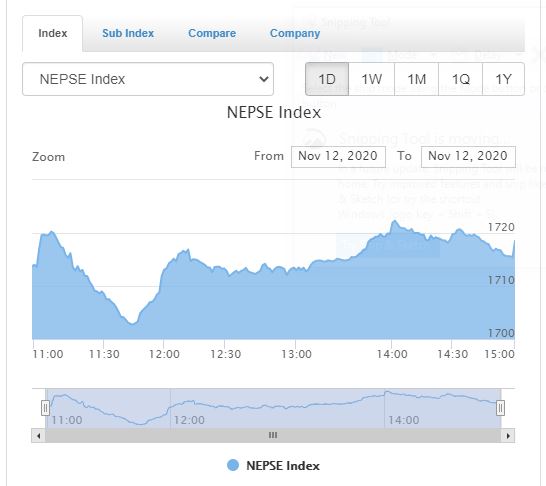
Task: Click the navigator scrollbar left arrow
Action: click(x=38, y=436)
